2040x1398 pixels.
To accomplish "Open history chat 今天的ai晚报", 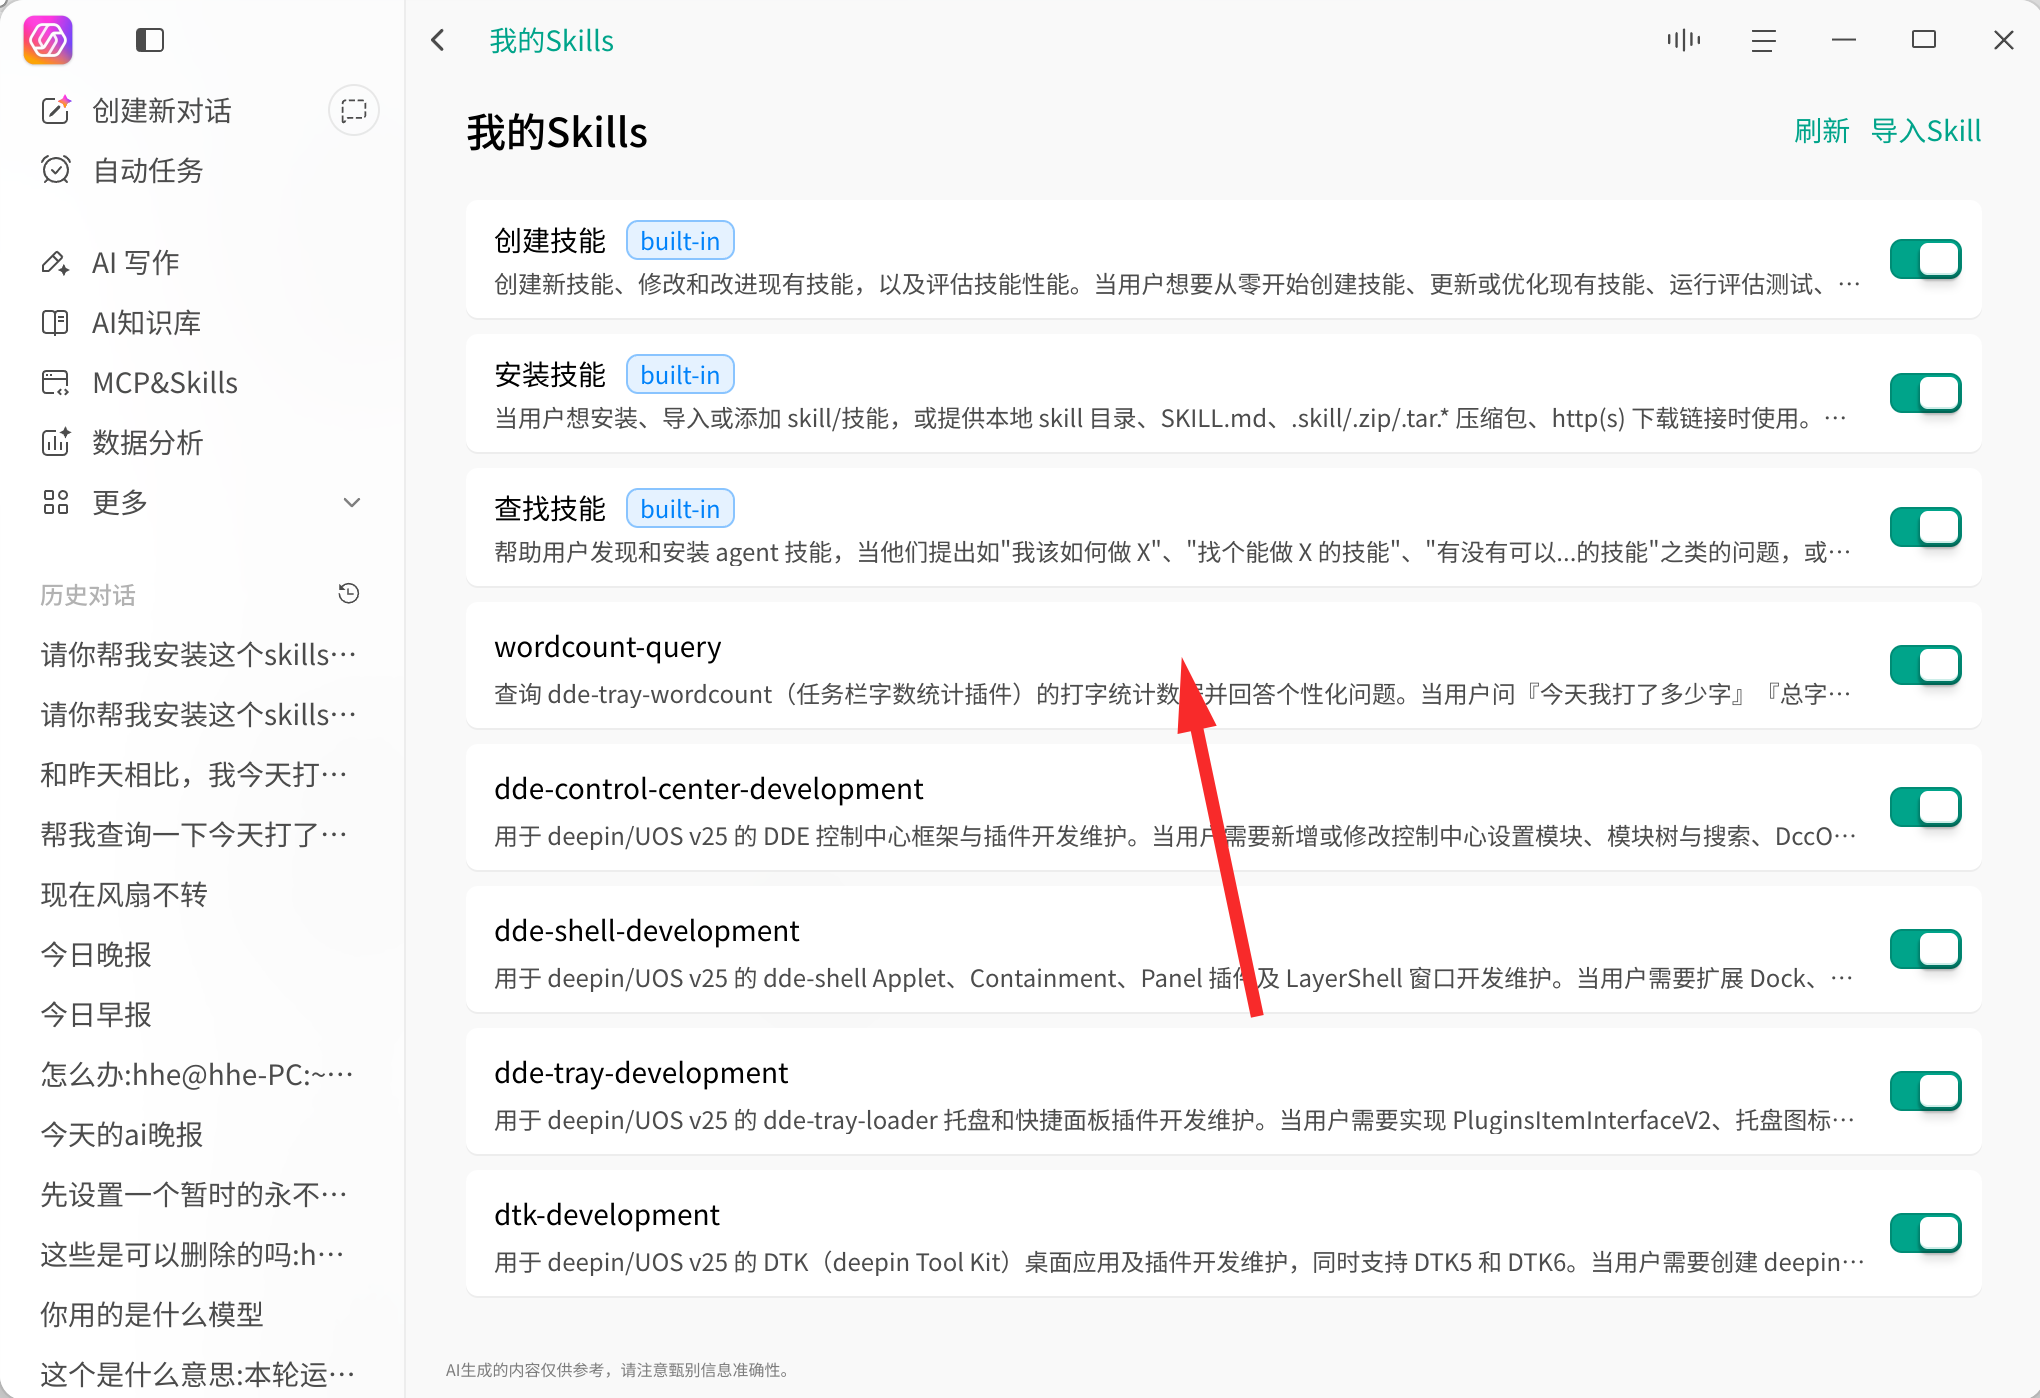I will [122, 1134].
